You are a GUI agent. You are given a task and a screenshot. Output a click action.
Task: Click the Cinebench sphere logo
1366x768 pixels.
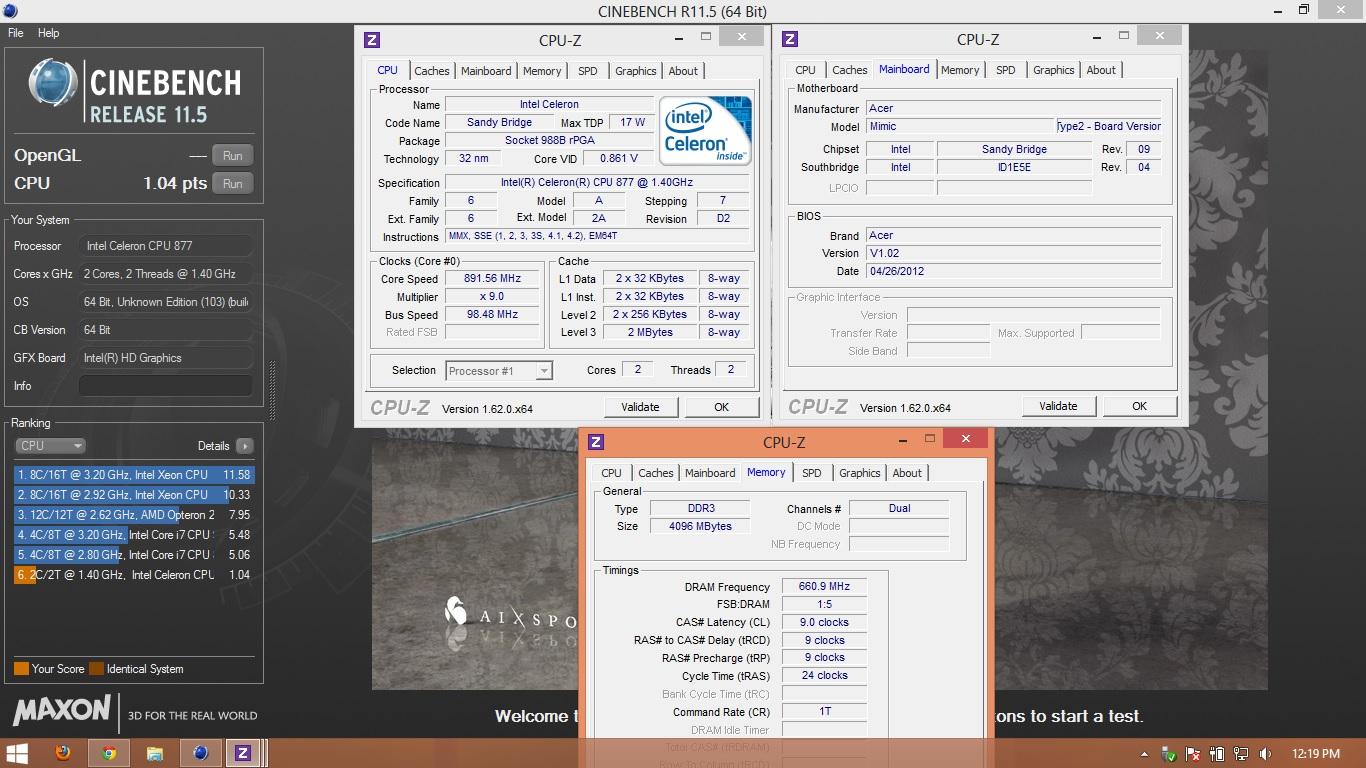pyautogui.click(x=53, y=83)
